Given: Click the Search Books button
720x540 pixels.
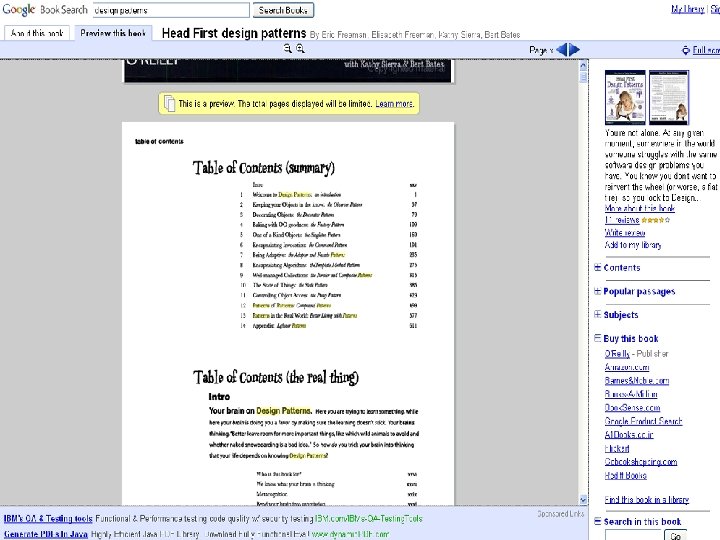Looking at the screenshot, I should pyautogui.click(x=283, y=10).
